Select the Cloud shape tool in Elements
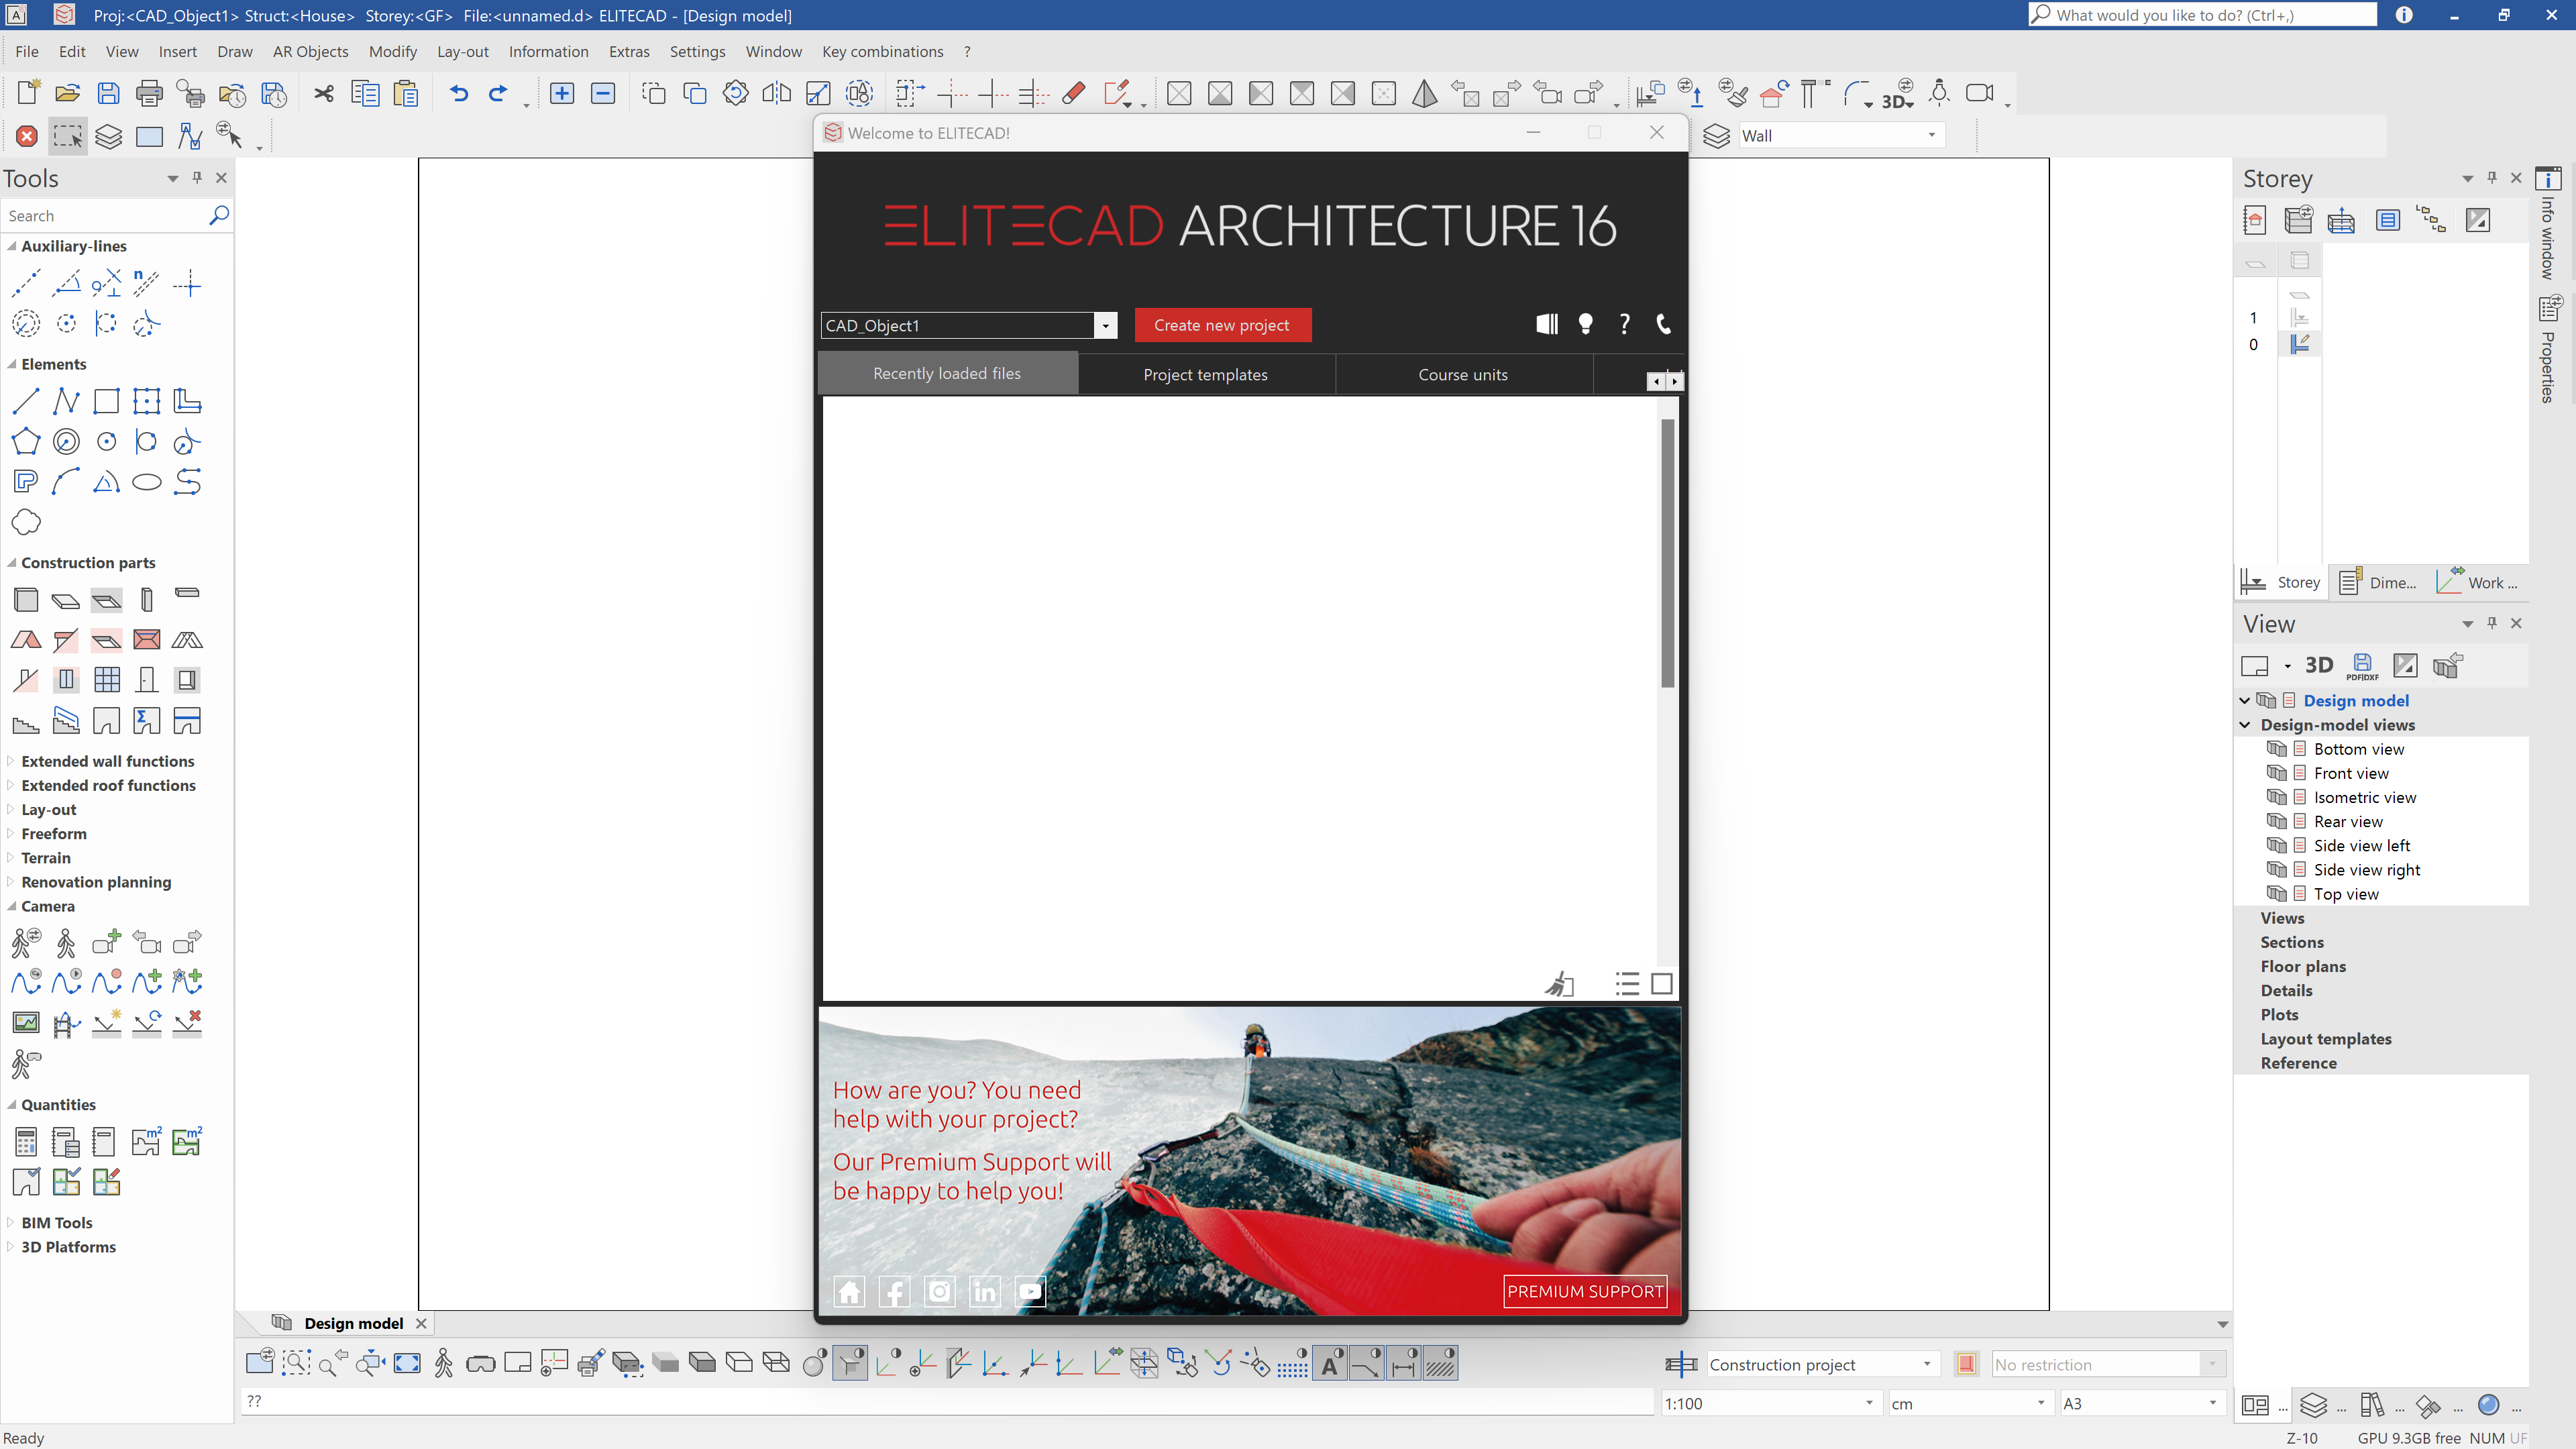The width and height of the screenshot is (2576, 1449). [26, 522]
